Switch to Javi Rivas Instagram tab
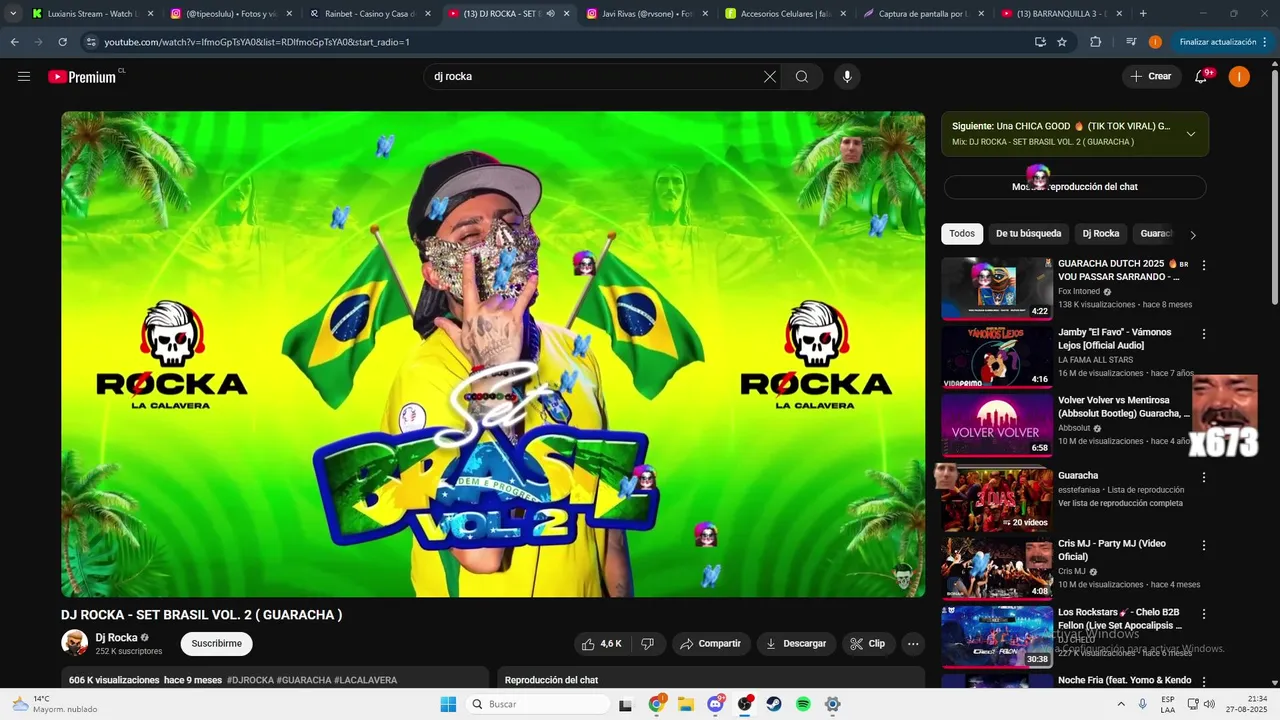The width and height of the screenshot is (1280, 720). click(646, 14)
